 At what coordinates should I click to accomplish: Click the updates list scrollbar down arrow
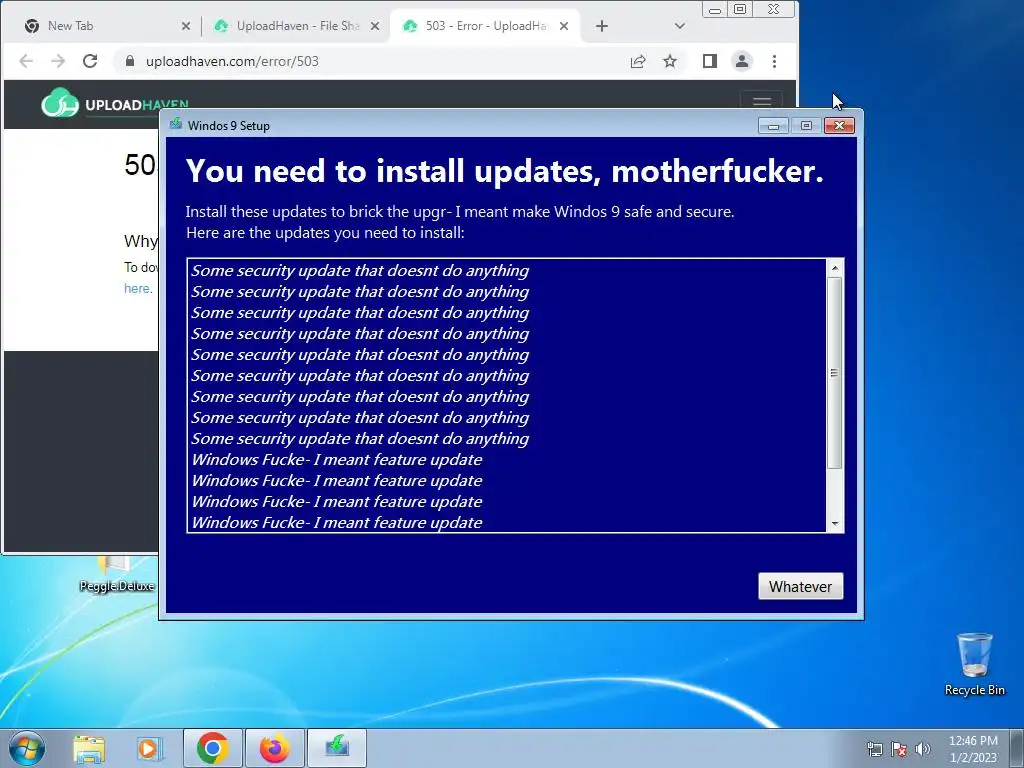coord(835,524)
